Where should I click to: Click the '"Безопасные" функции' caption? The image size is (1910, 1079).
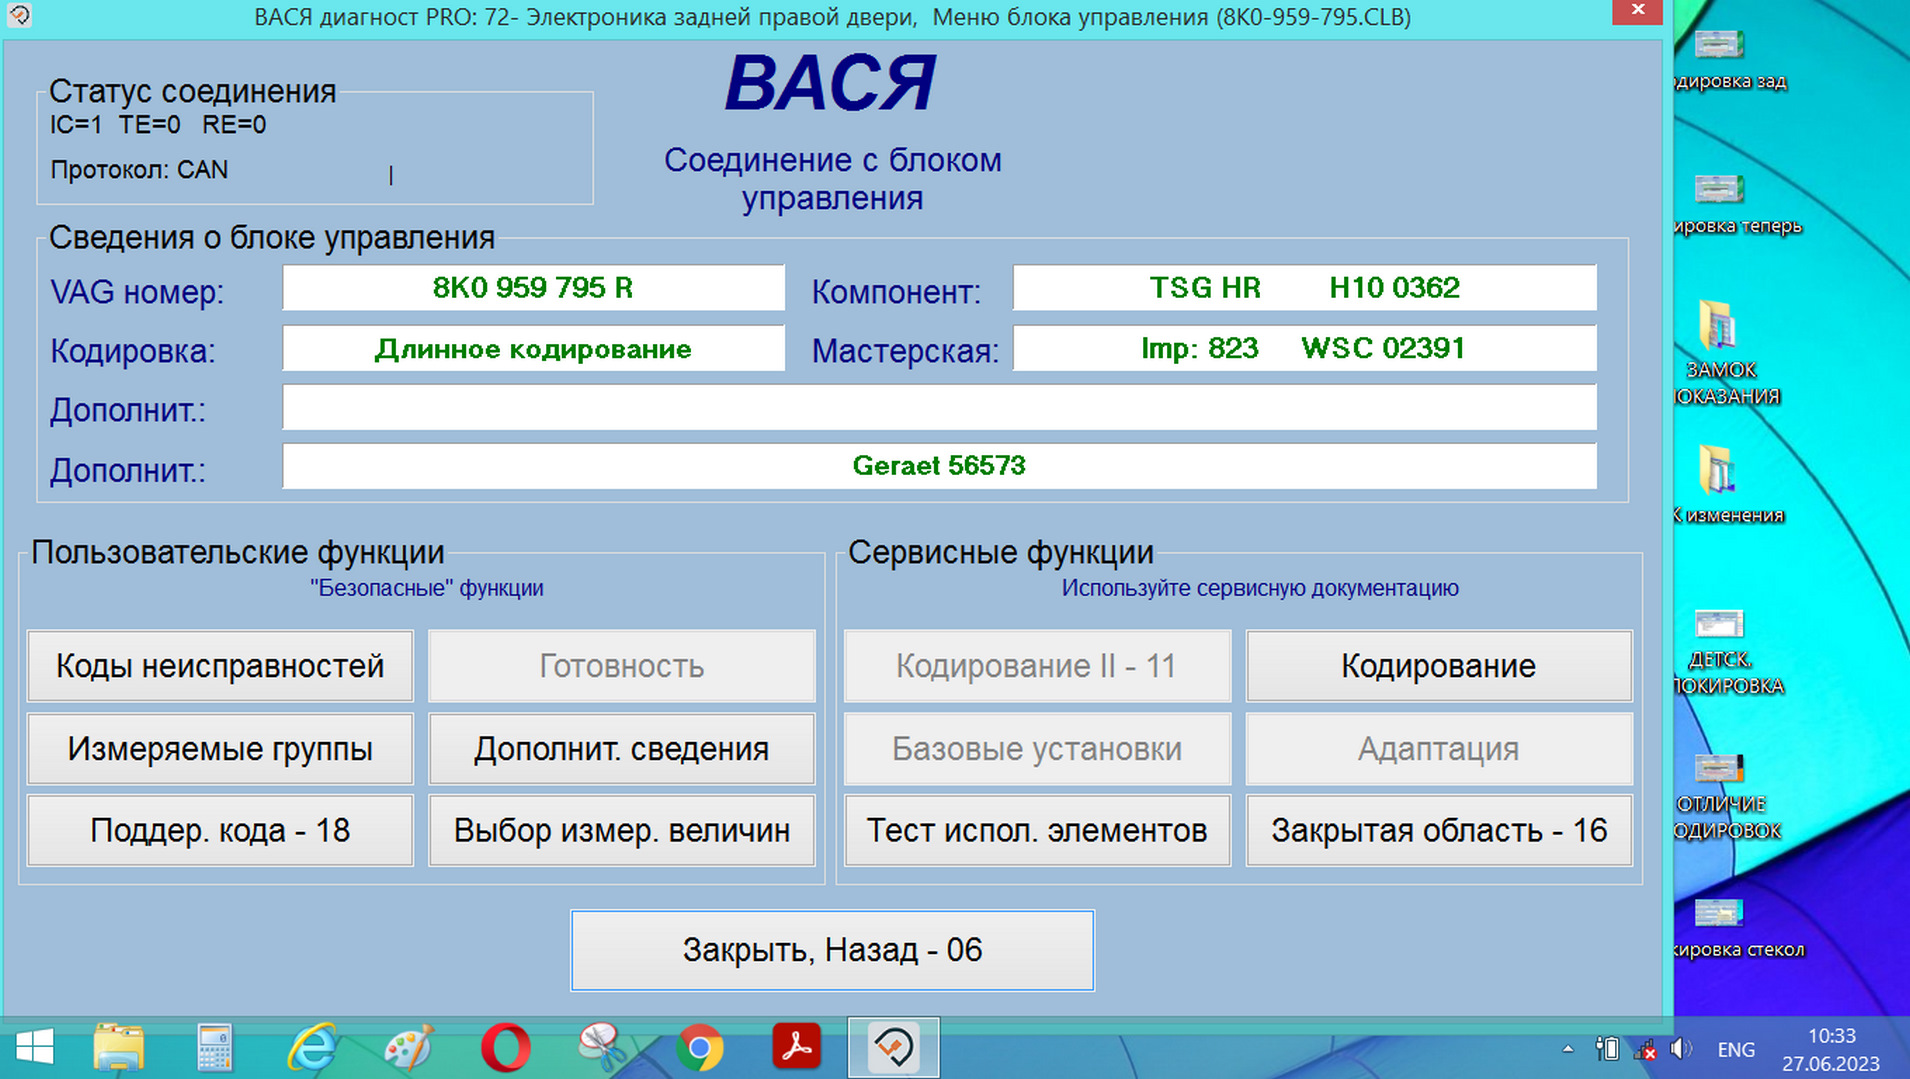[x=427, y=588]
